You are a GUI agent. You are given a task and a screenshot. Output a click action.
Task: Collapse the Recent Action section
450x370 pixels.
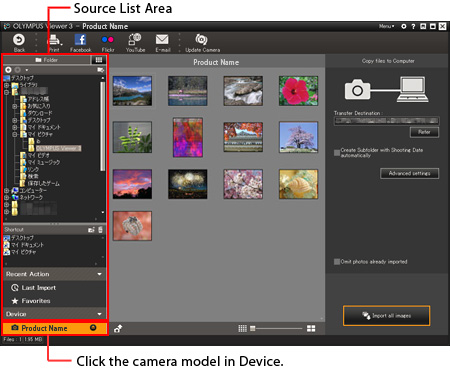pyautogui.click(x=99, y=274)
